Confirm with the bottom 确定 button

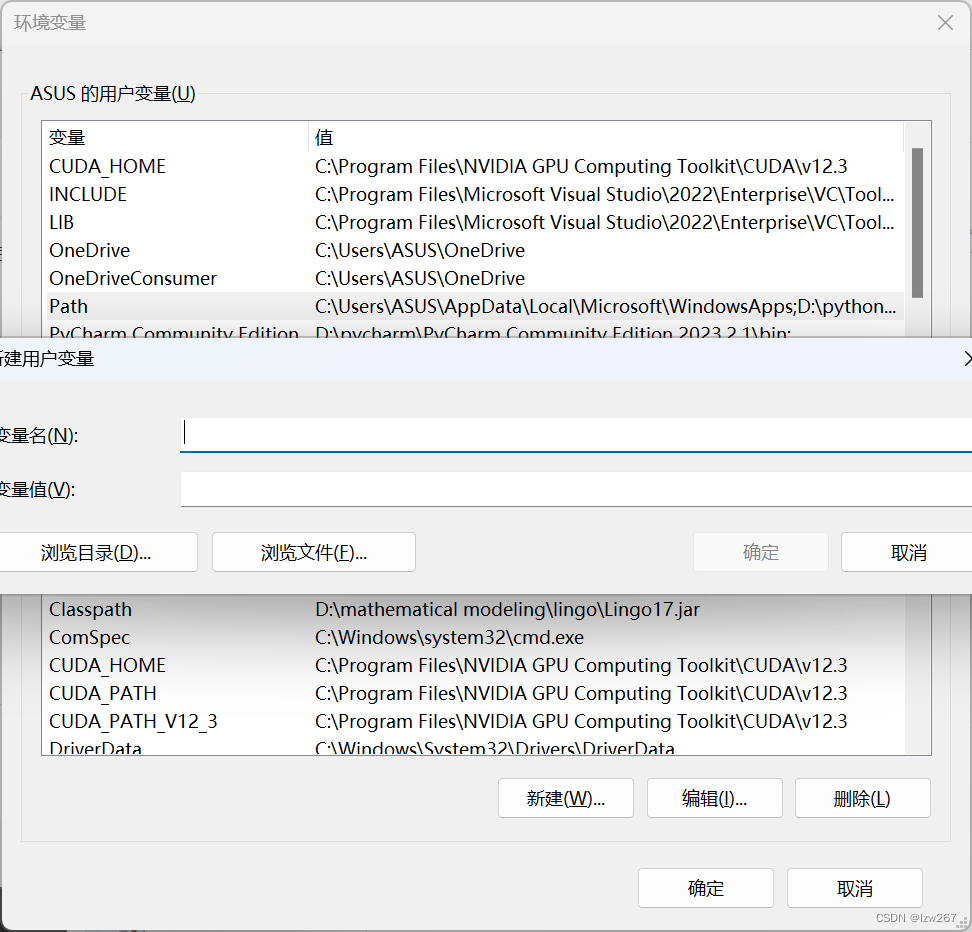click(705, 888)
